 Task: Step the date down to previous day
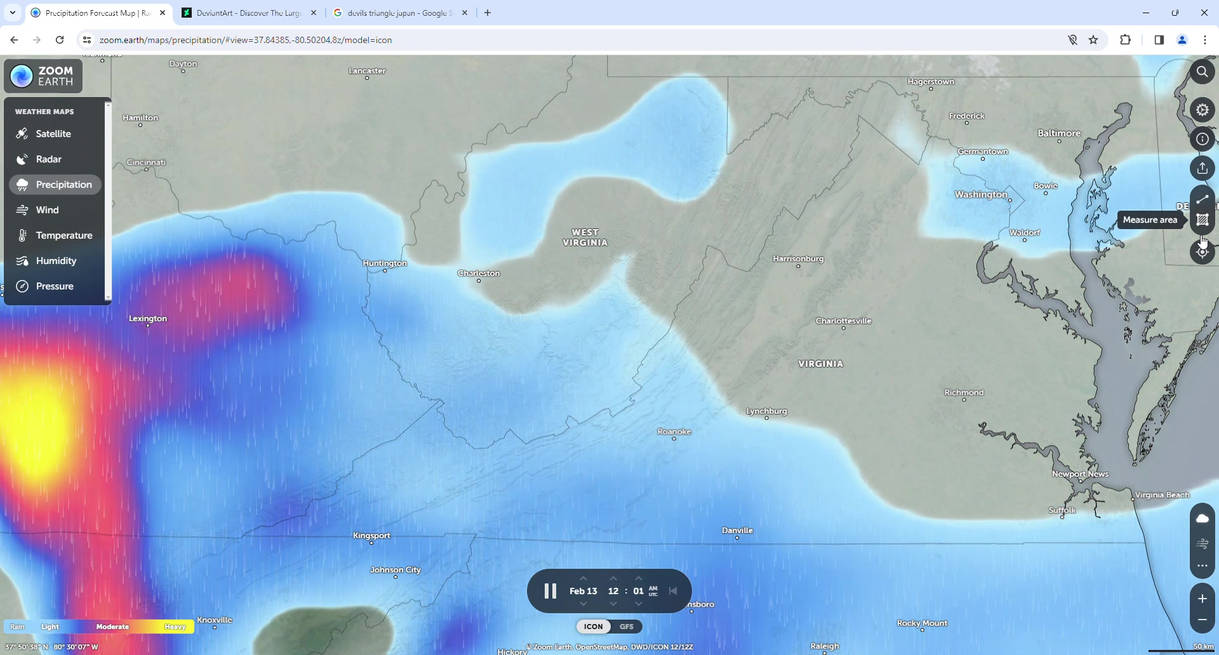tap(584, 605)
